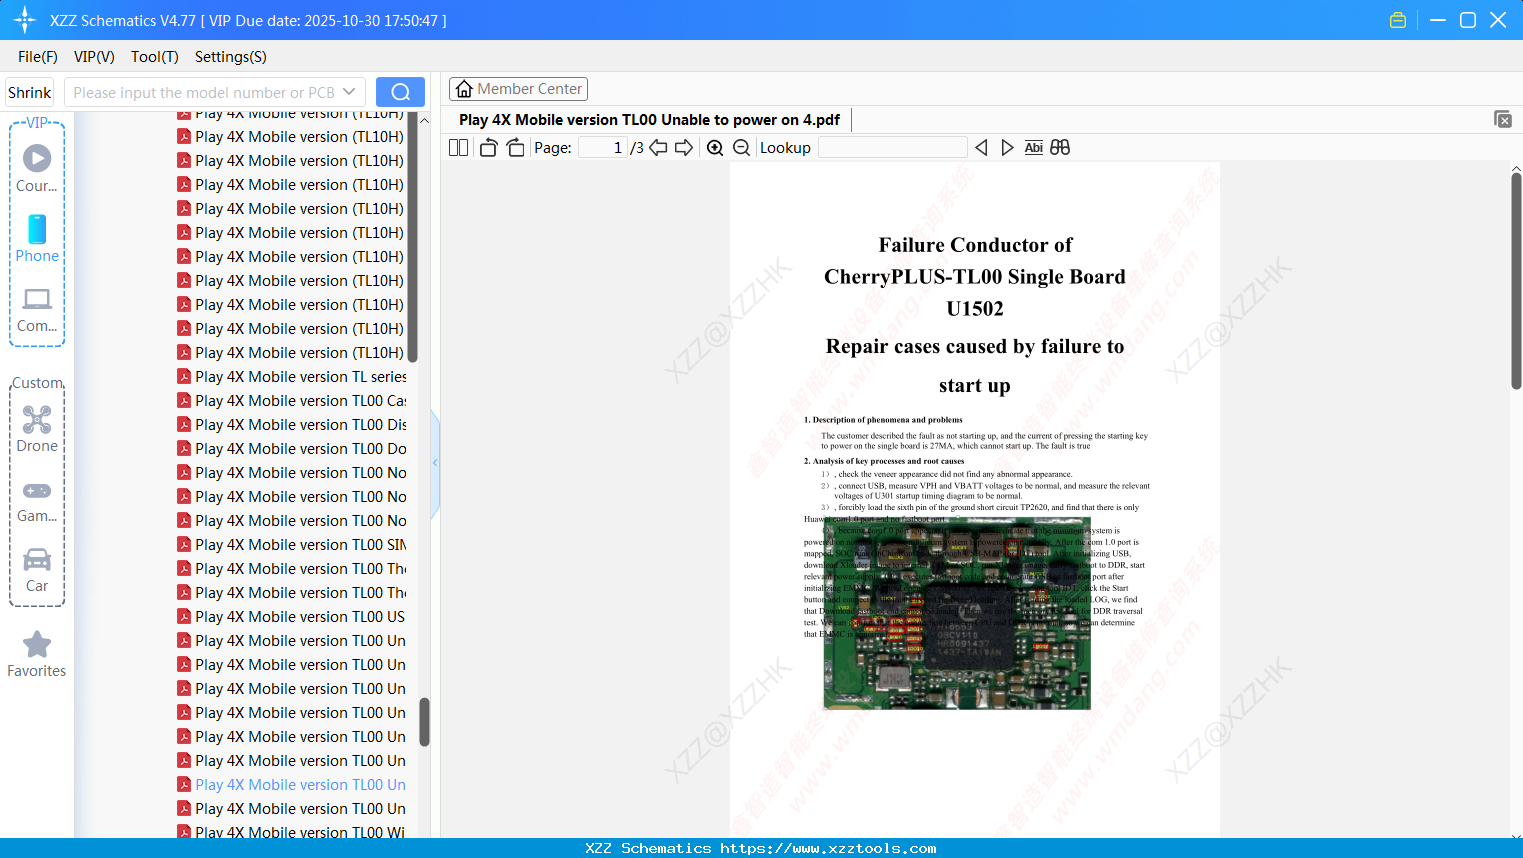Open the Car category in sidebar
The image size is (1523, 858).
coord(37,570)
